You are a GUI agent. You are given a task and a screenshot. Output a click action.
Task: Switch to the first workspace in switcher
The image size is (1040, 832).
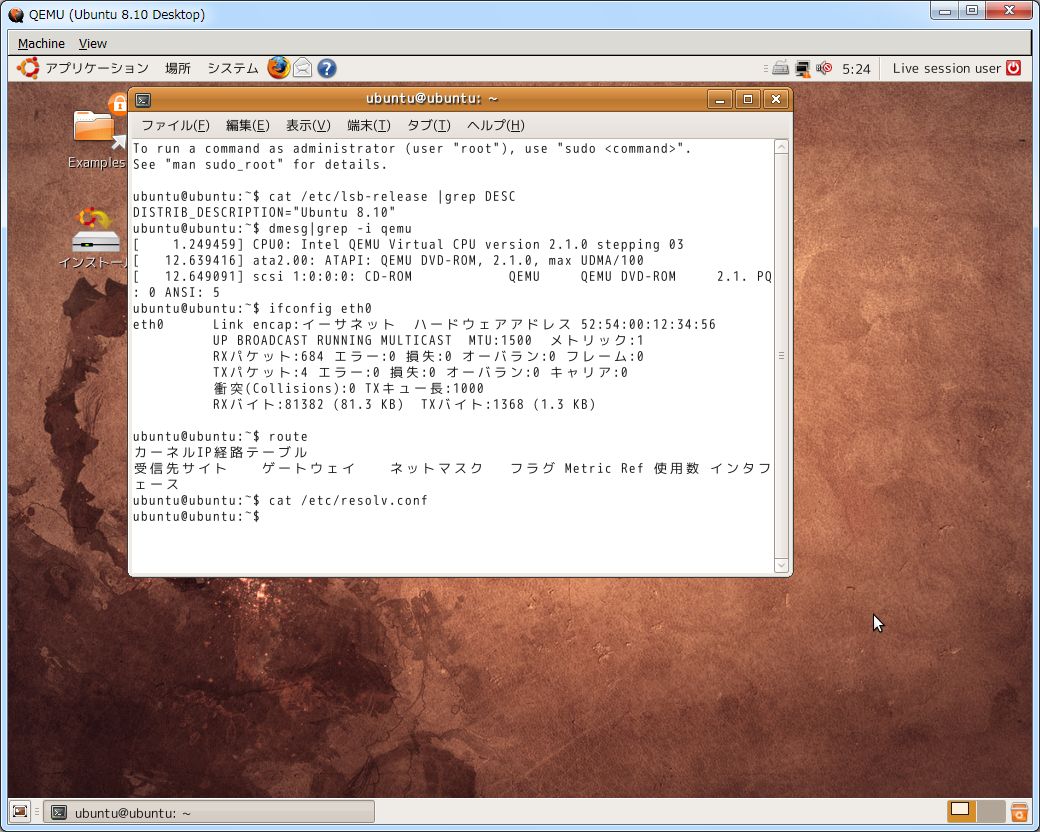coord(960,811)
